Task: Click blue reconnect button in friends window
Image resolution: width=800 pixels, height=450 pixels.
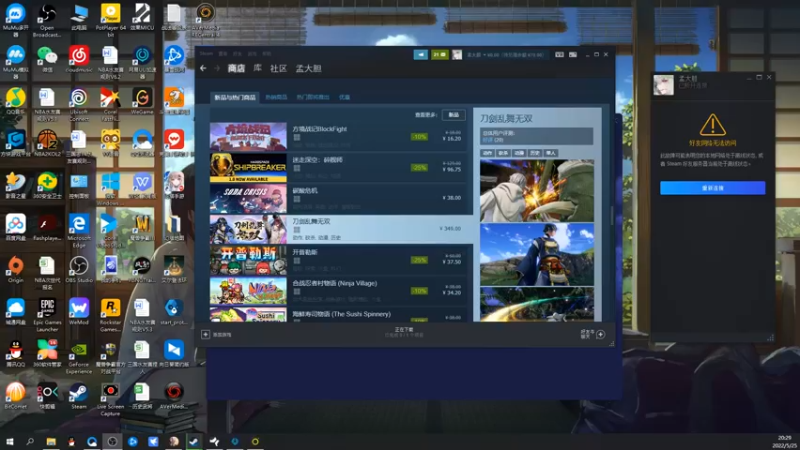Action: click(x=712, y=188)
